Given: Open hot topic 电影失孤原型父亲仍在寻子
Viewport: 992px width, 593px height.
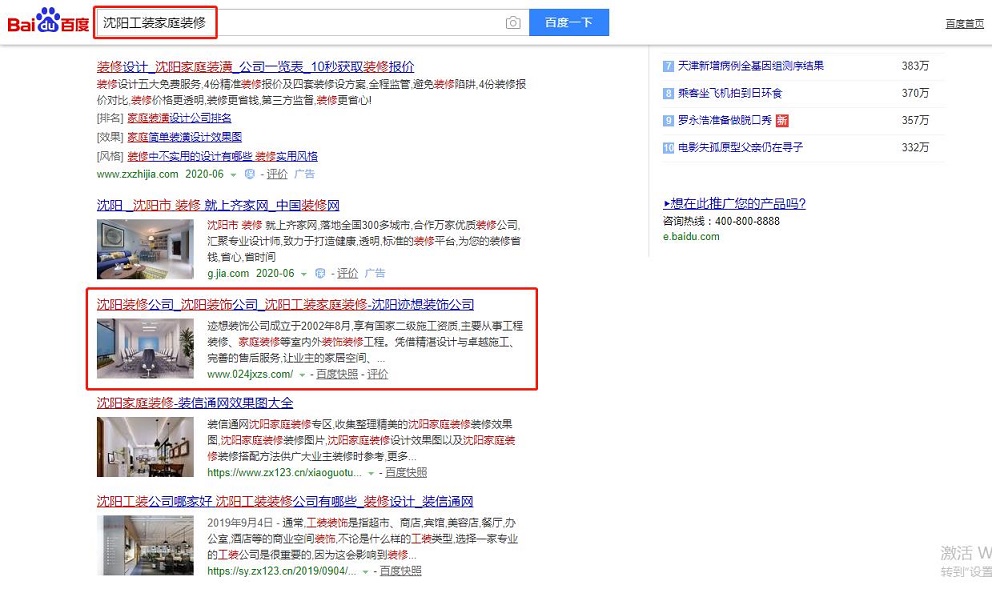Looking at the screenshot, I should [740, 147].
